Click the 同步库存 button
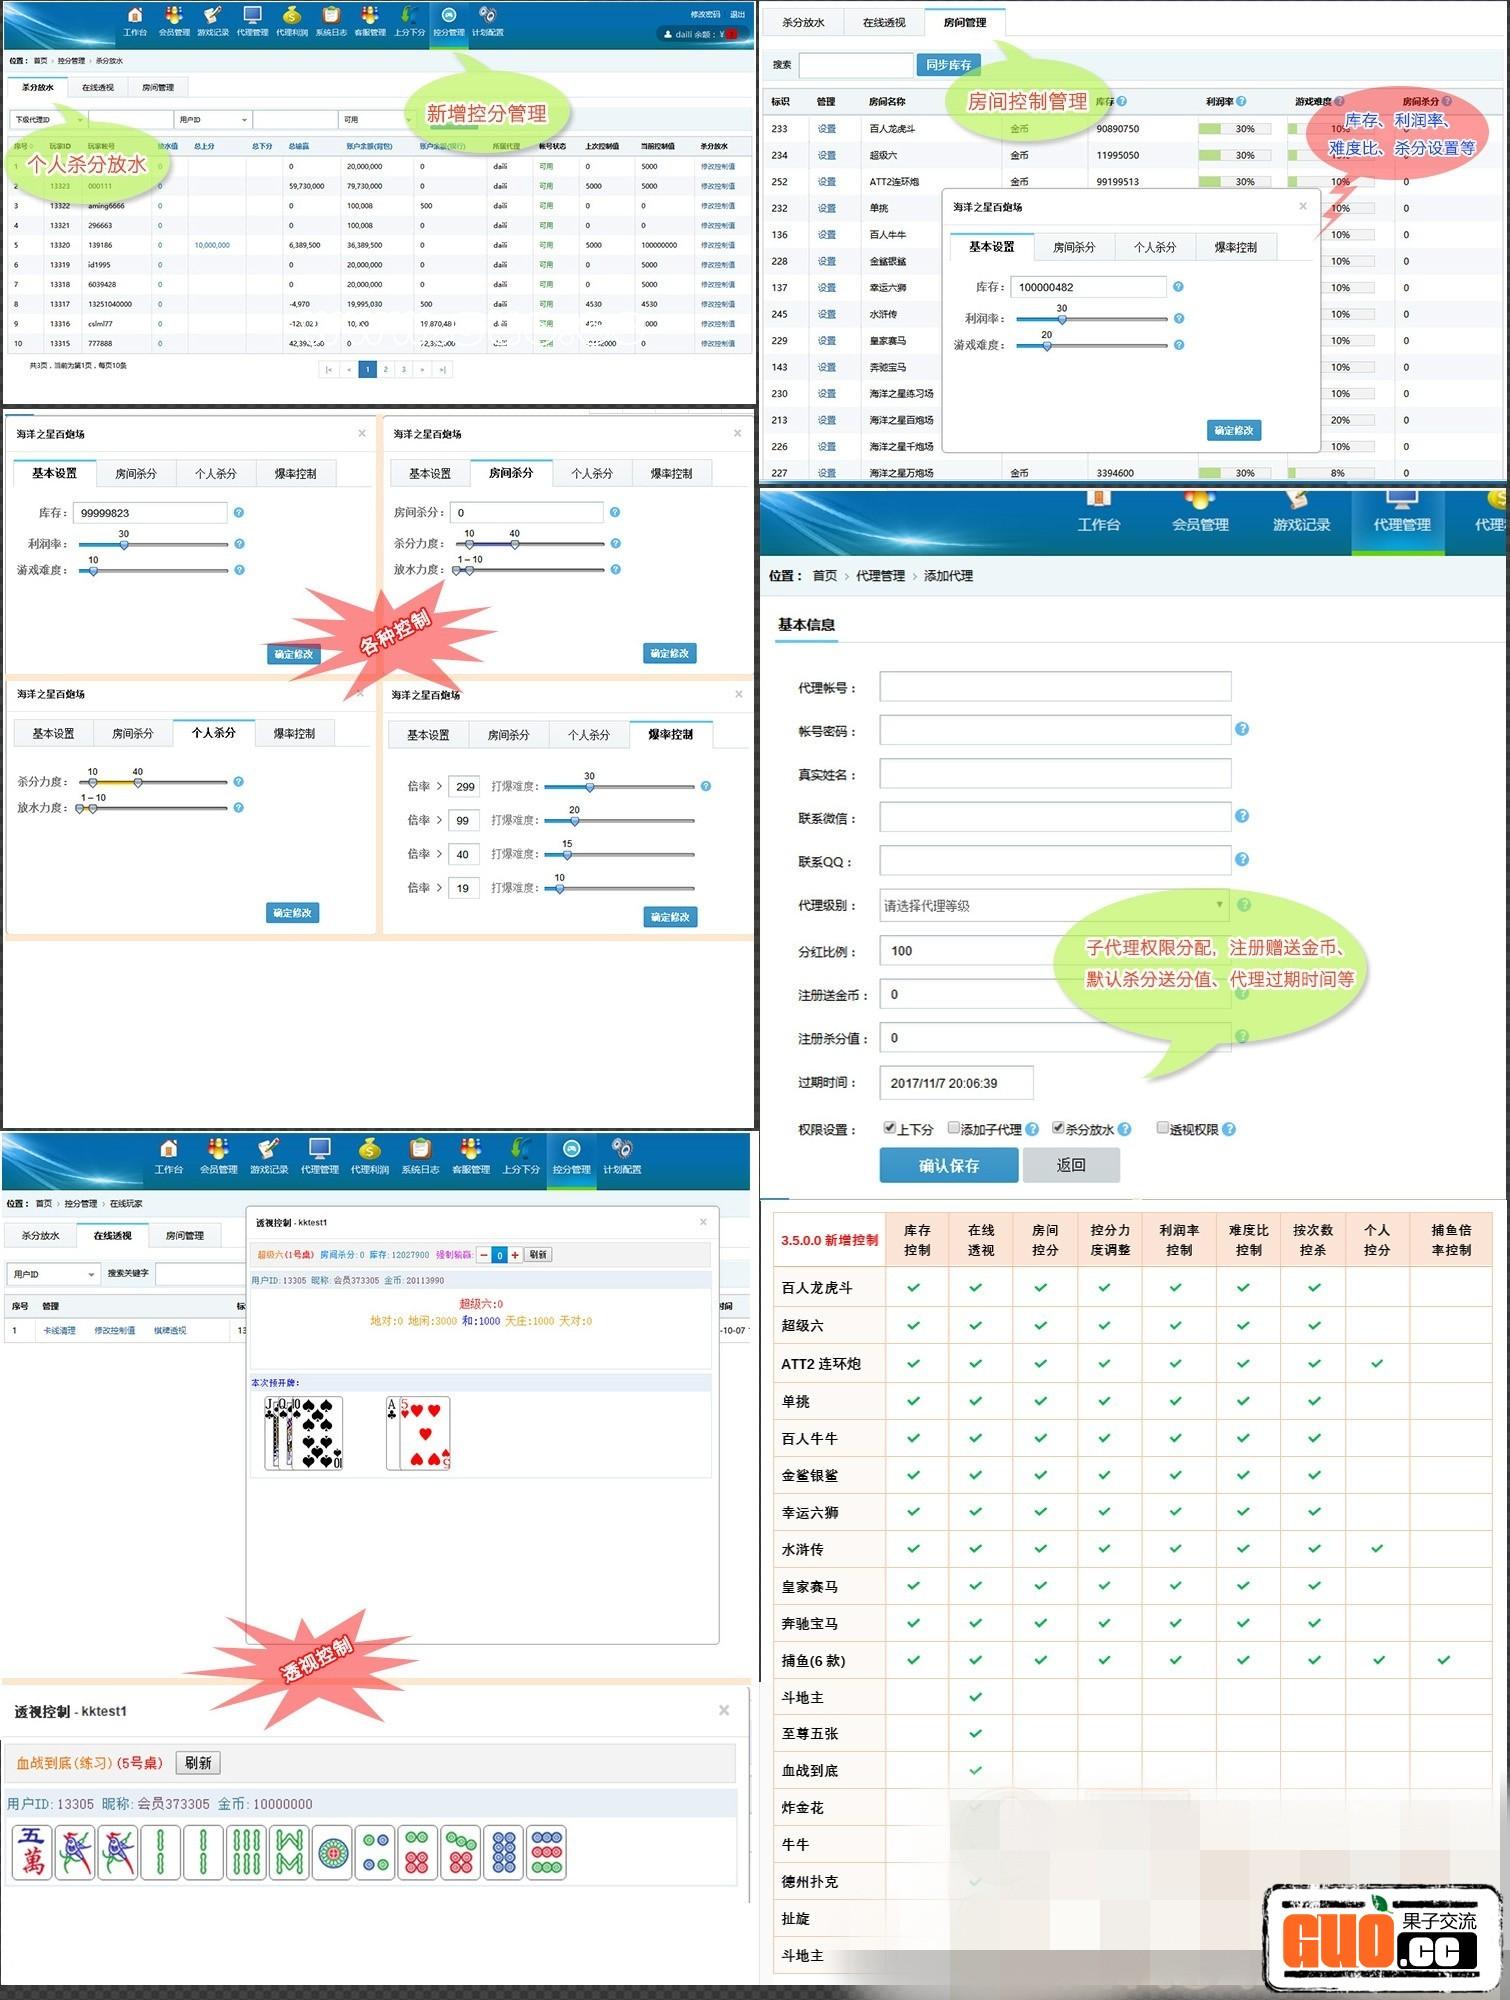Image resolution: width=1510 pixels, height=2000 pixels. click(x=948, y=65)
